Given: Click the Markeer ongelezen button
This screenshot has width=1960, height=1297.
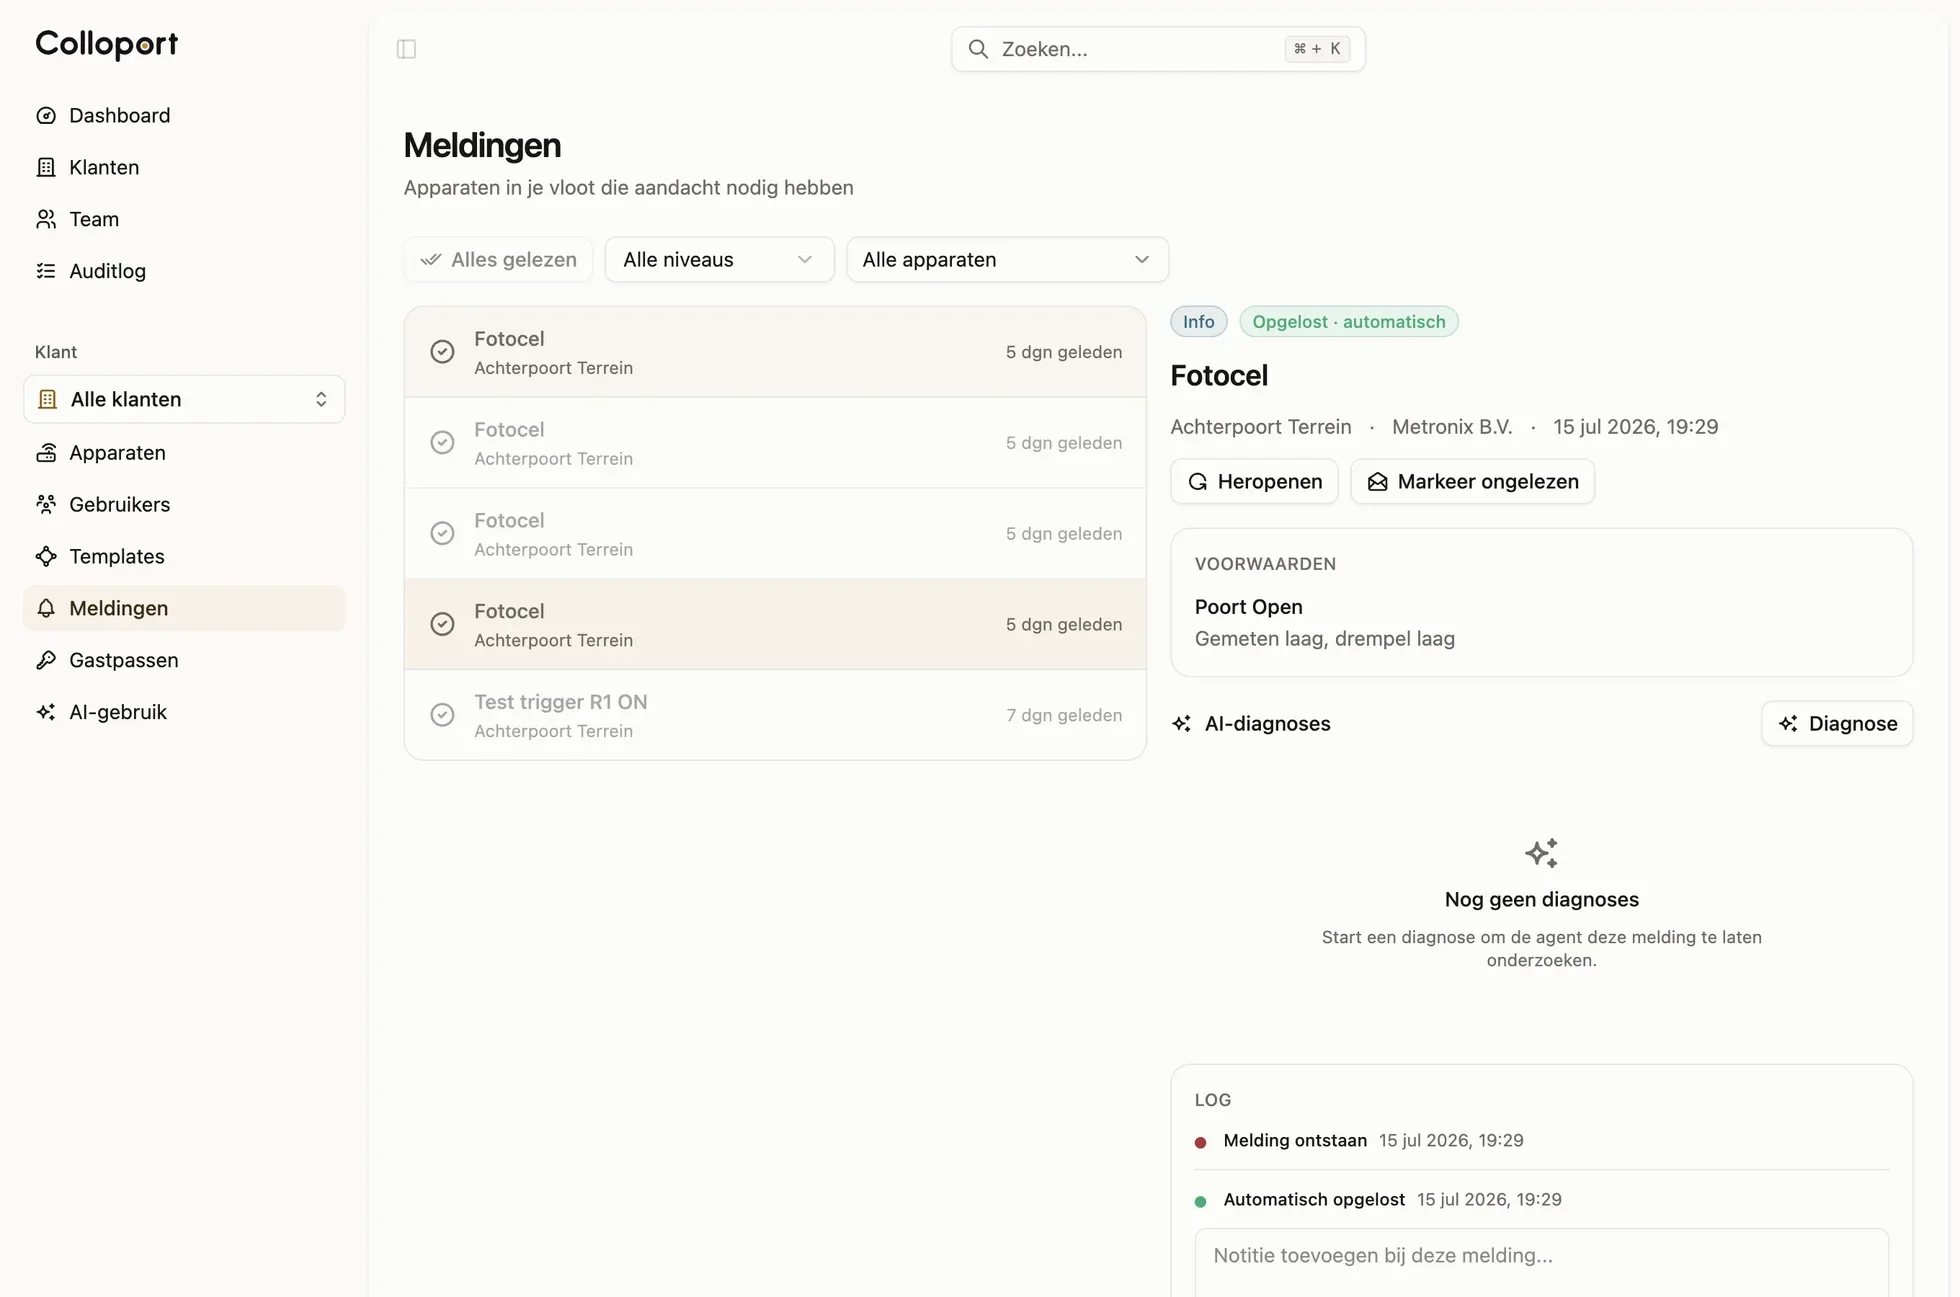Looking at the screenshot, I should [1472, 482].
